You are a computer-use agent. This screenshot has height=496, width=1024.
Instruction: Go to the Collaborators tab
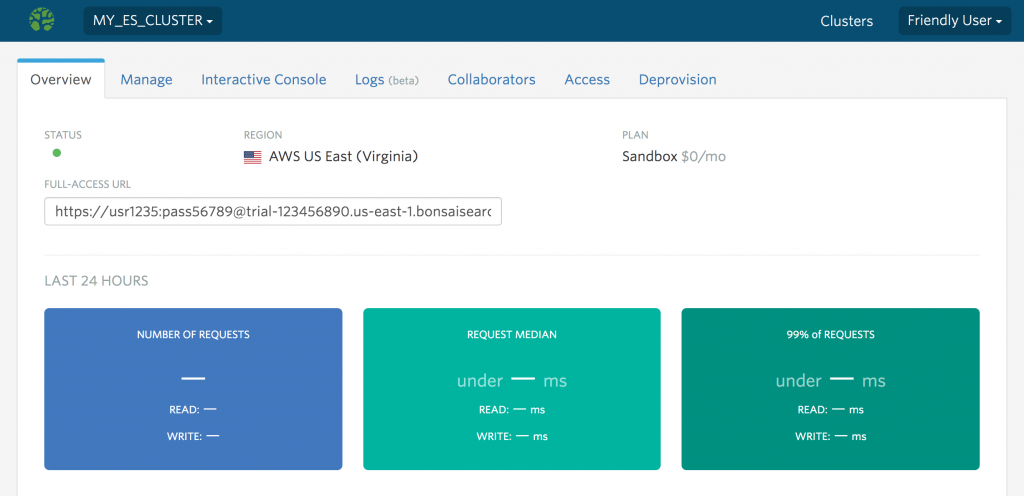[x=491, y=80]
